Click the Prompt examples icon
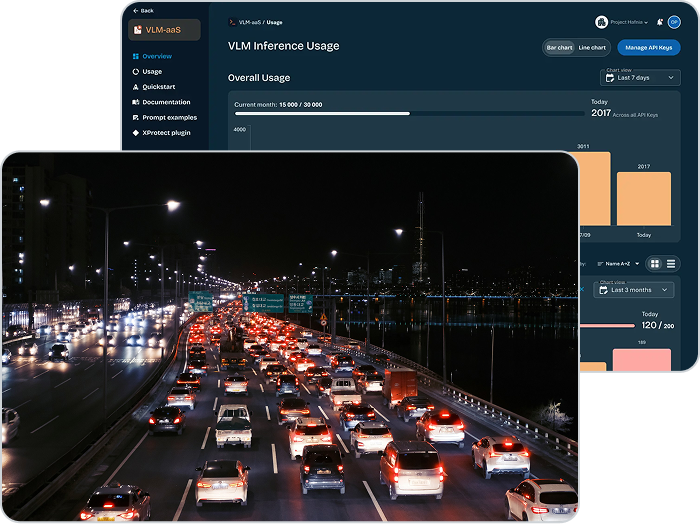This screenshot has width=700, height=524. tap(136, 117)
